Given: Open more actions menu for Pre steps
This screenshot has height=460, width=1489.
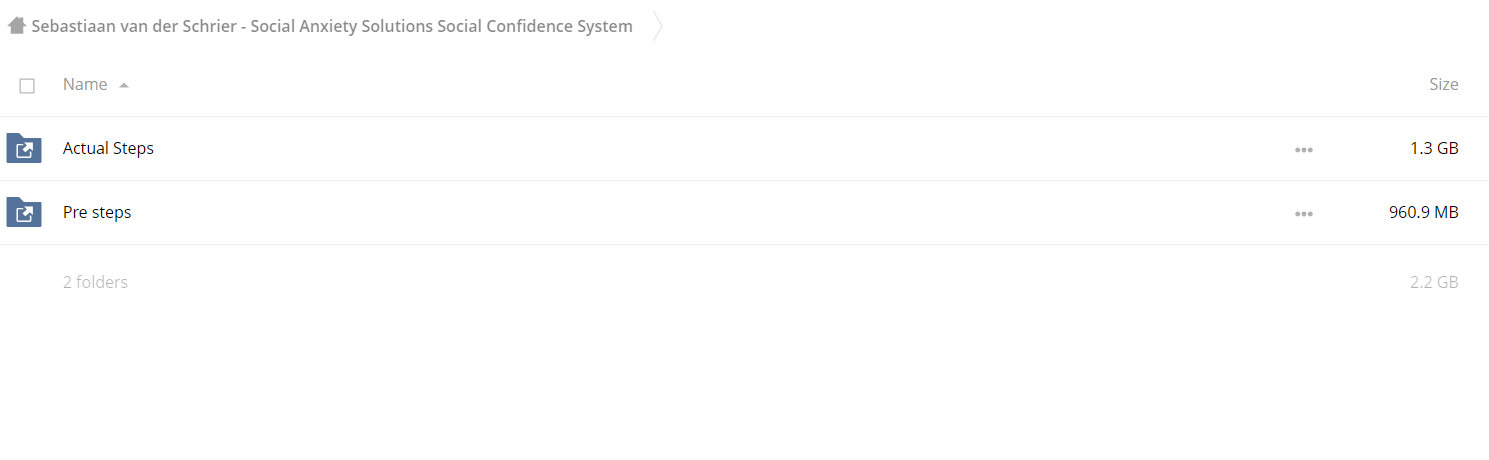Looking at the screenshot, I should tap(1303, 214).
